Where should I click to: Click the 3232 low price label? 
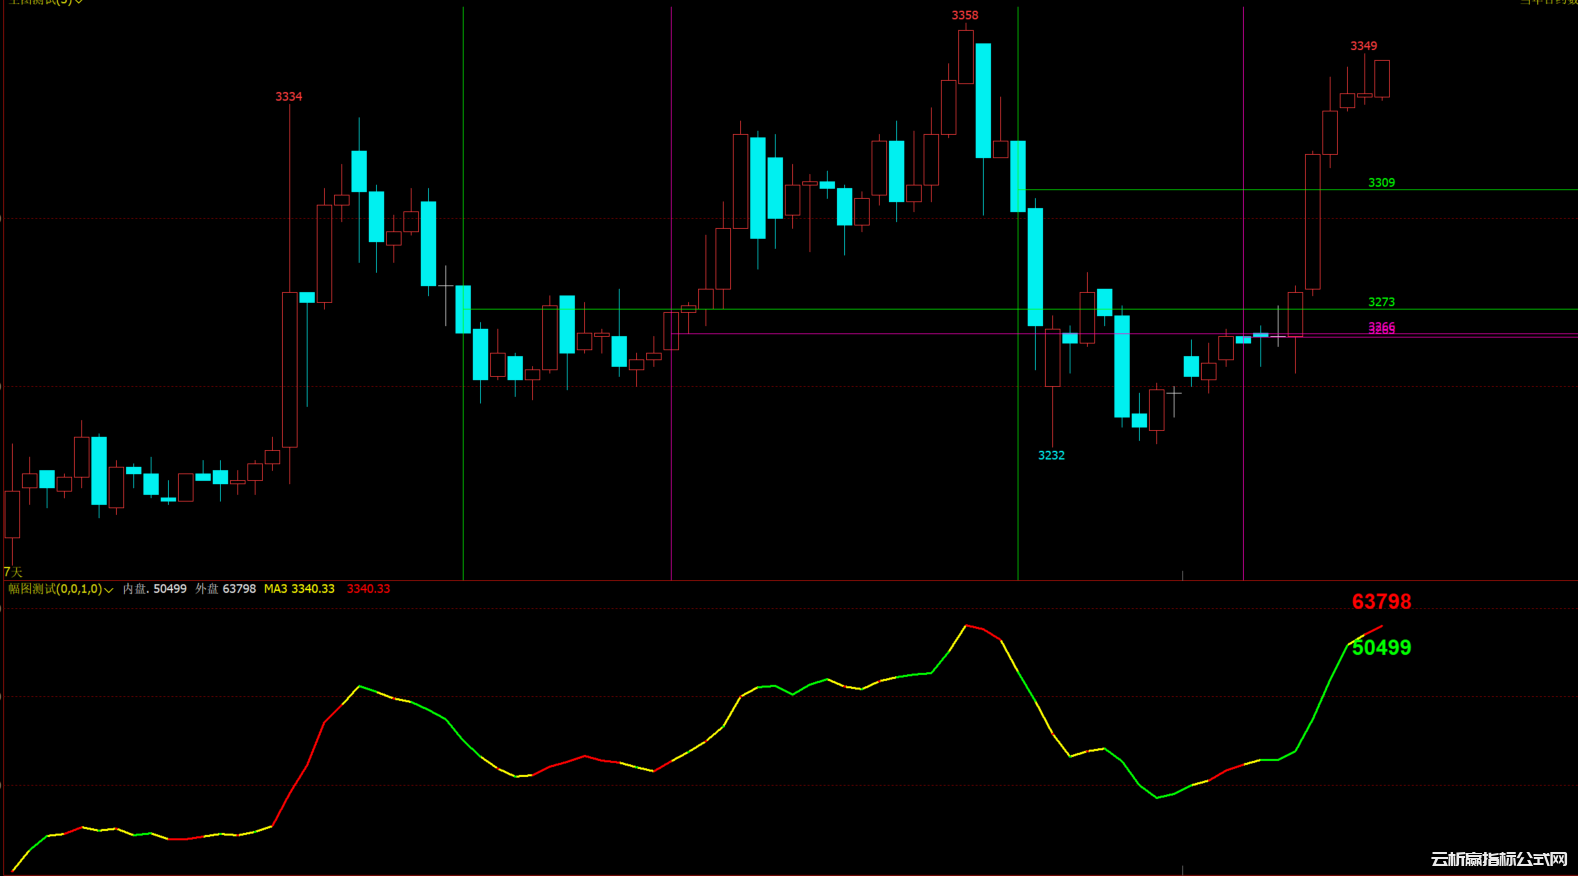(1051, 456)
